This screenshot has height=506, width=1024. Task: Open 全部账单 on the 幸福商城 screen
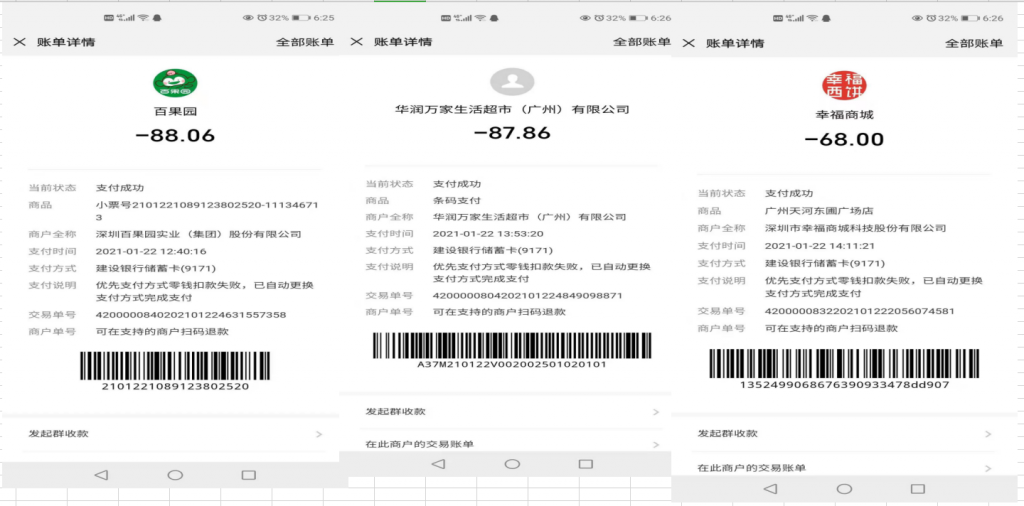click(x=973, y=43)
